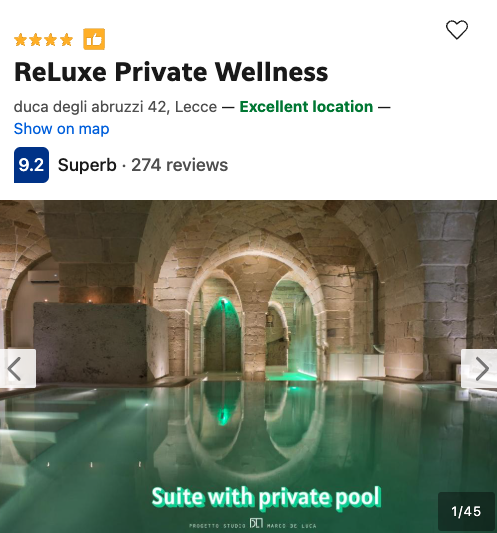Open the 274 reviews link
This screenshot has width=497, height=533.
[179, 165]
